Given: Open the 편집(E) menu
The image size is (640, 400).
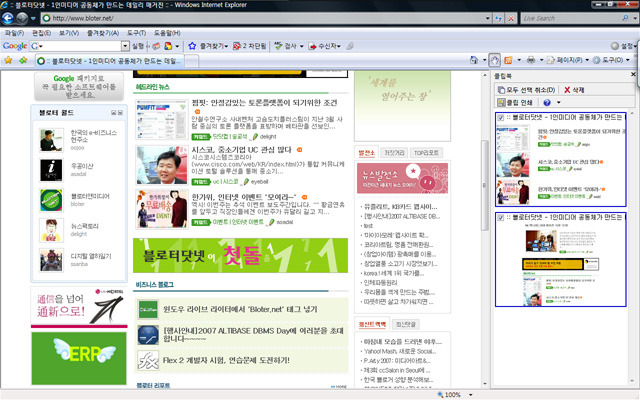Looking at the screenshot, I should tap(42, 33).
